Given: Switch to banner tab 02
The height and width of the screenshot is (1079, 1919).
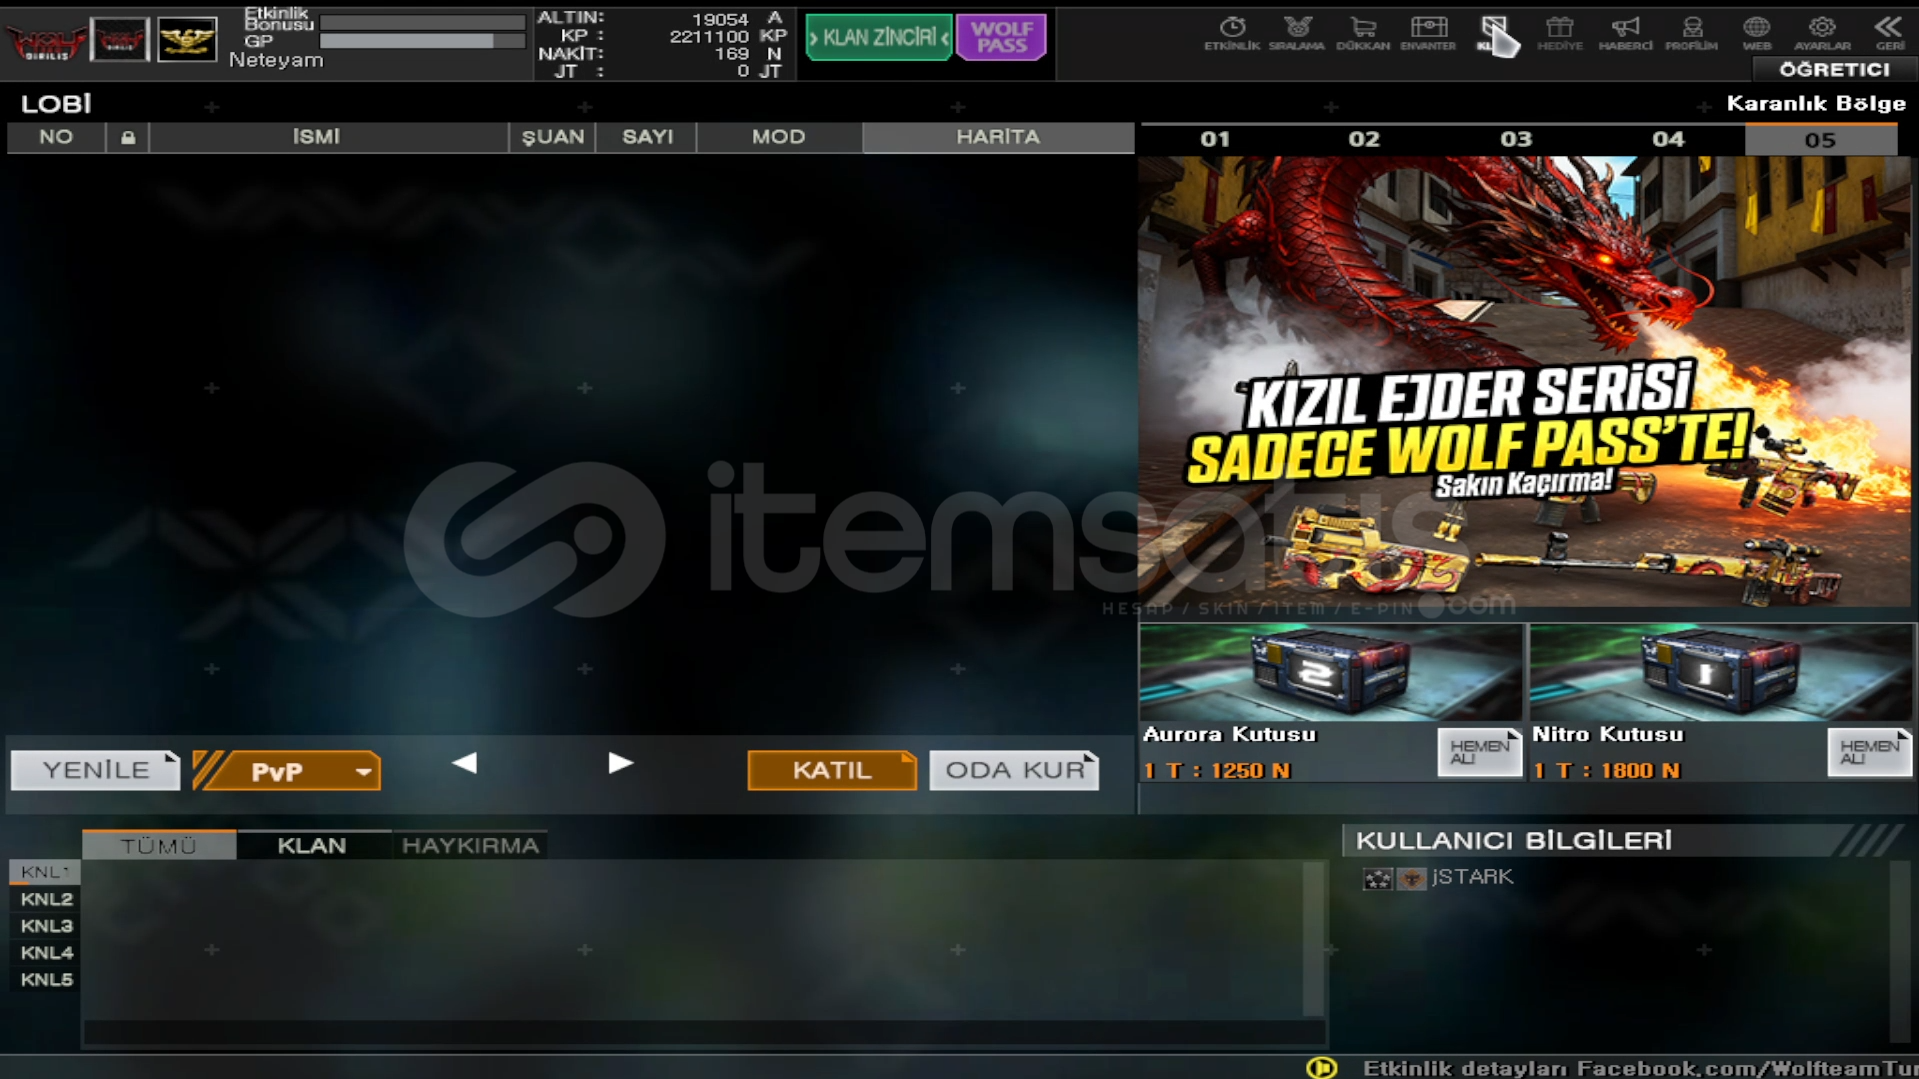Looking at the screenshot, I should click(x=1365, y=140).
